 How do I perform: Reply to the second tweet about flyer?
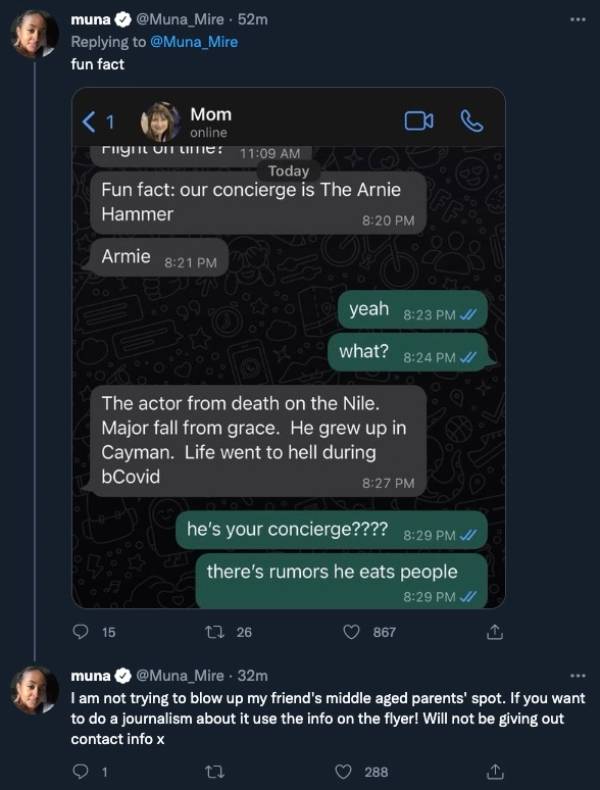pos(82,771)
